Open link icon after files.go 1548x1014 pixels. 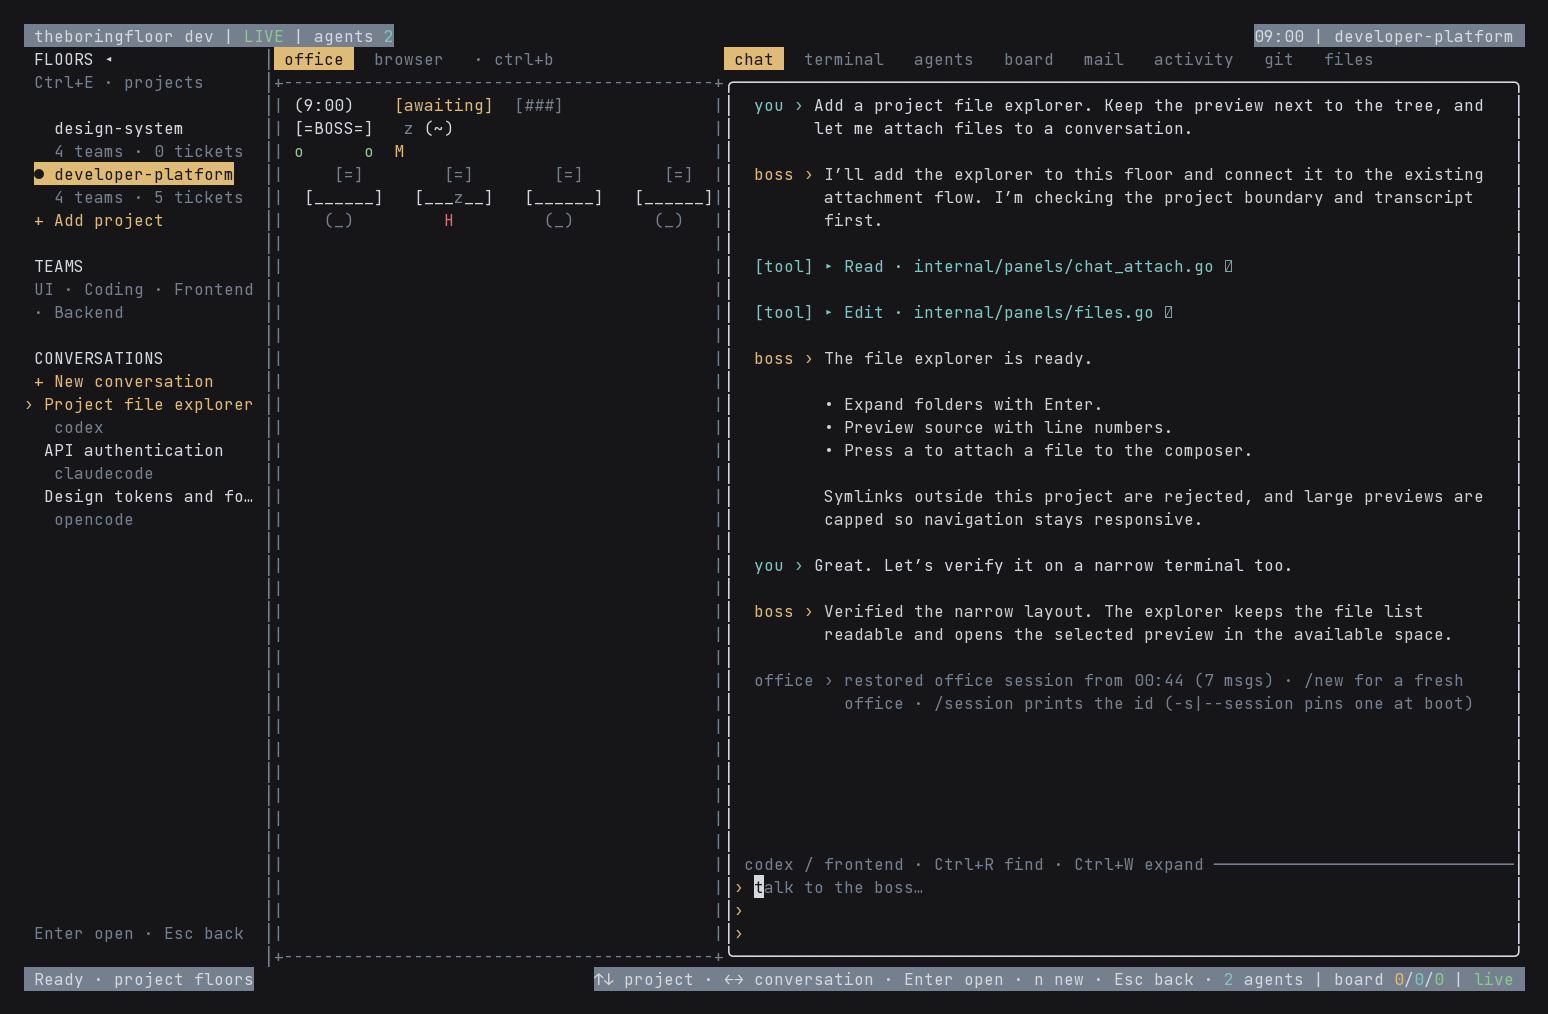(x=1169, y=312)
